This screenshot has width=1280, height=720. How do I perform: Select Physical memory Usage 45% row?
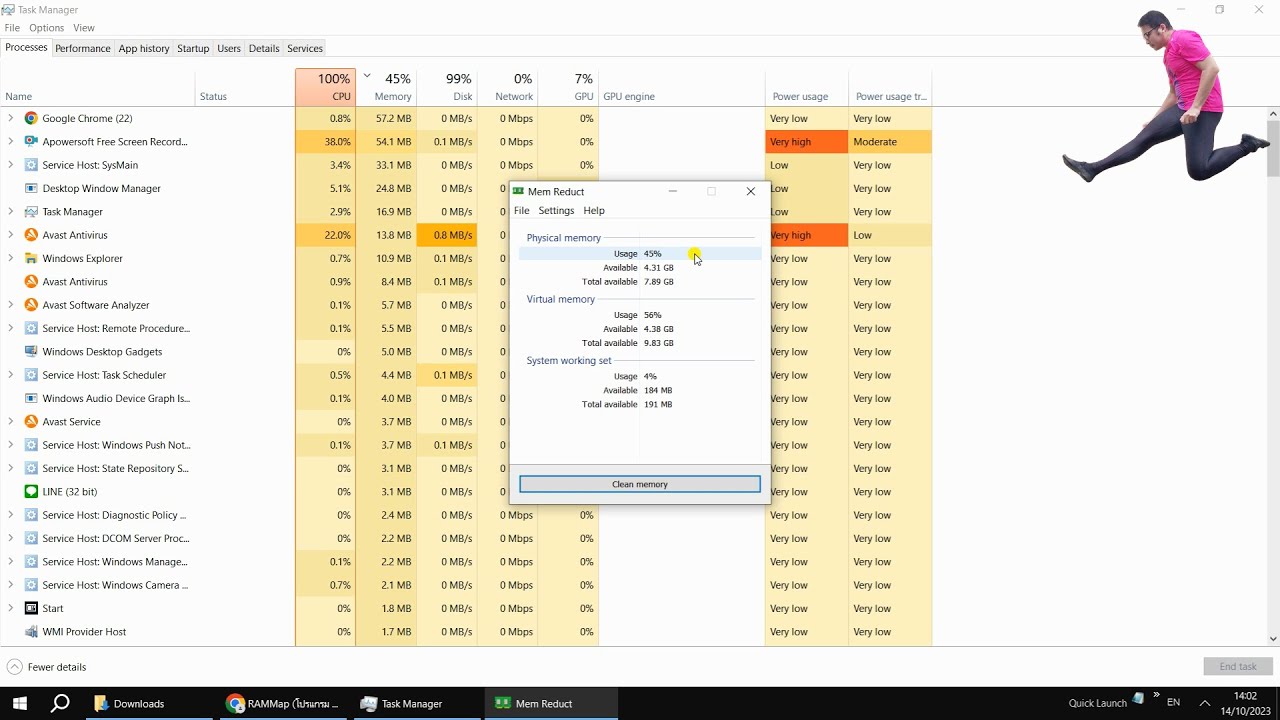[640, 254]
